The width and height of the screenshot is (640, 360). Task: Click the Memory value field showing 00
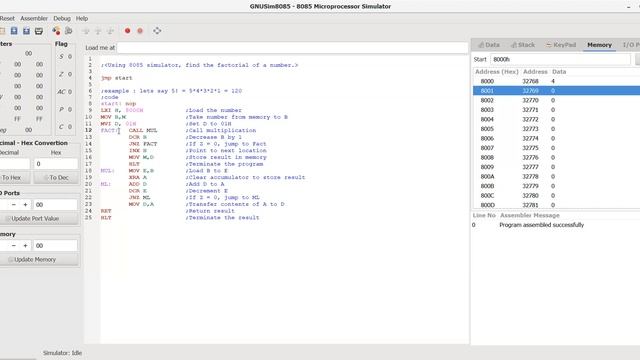(x=55, y=245)
